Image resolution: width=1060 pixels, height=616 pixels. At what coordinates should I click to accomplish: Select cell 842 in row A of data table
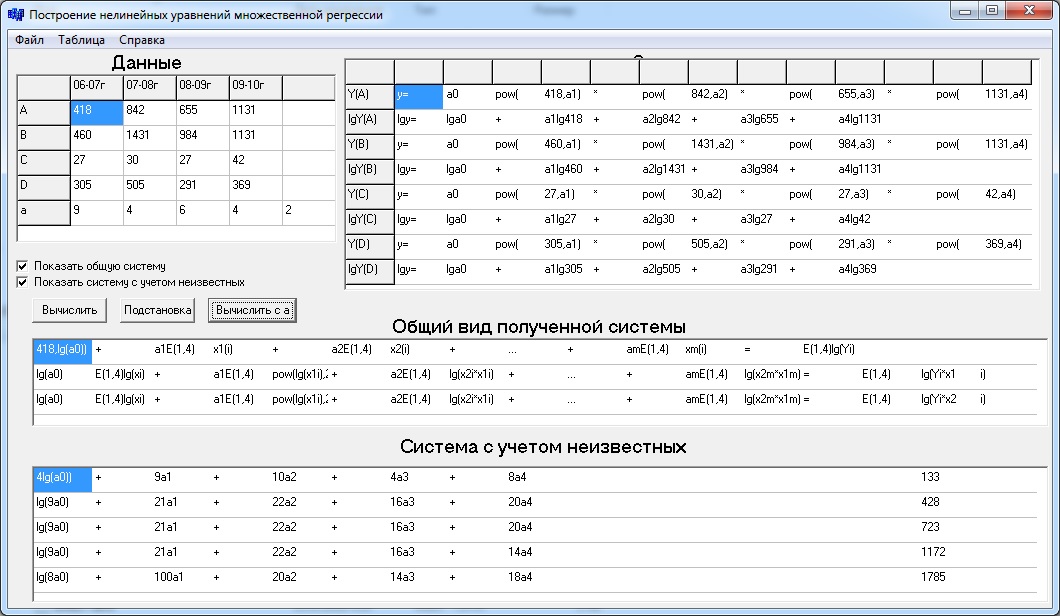[x=149, y=113]
